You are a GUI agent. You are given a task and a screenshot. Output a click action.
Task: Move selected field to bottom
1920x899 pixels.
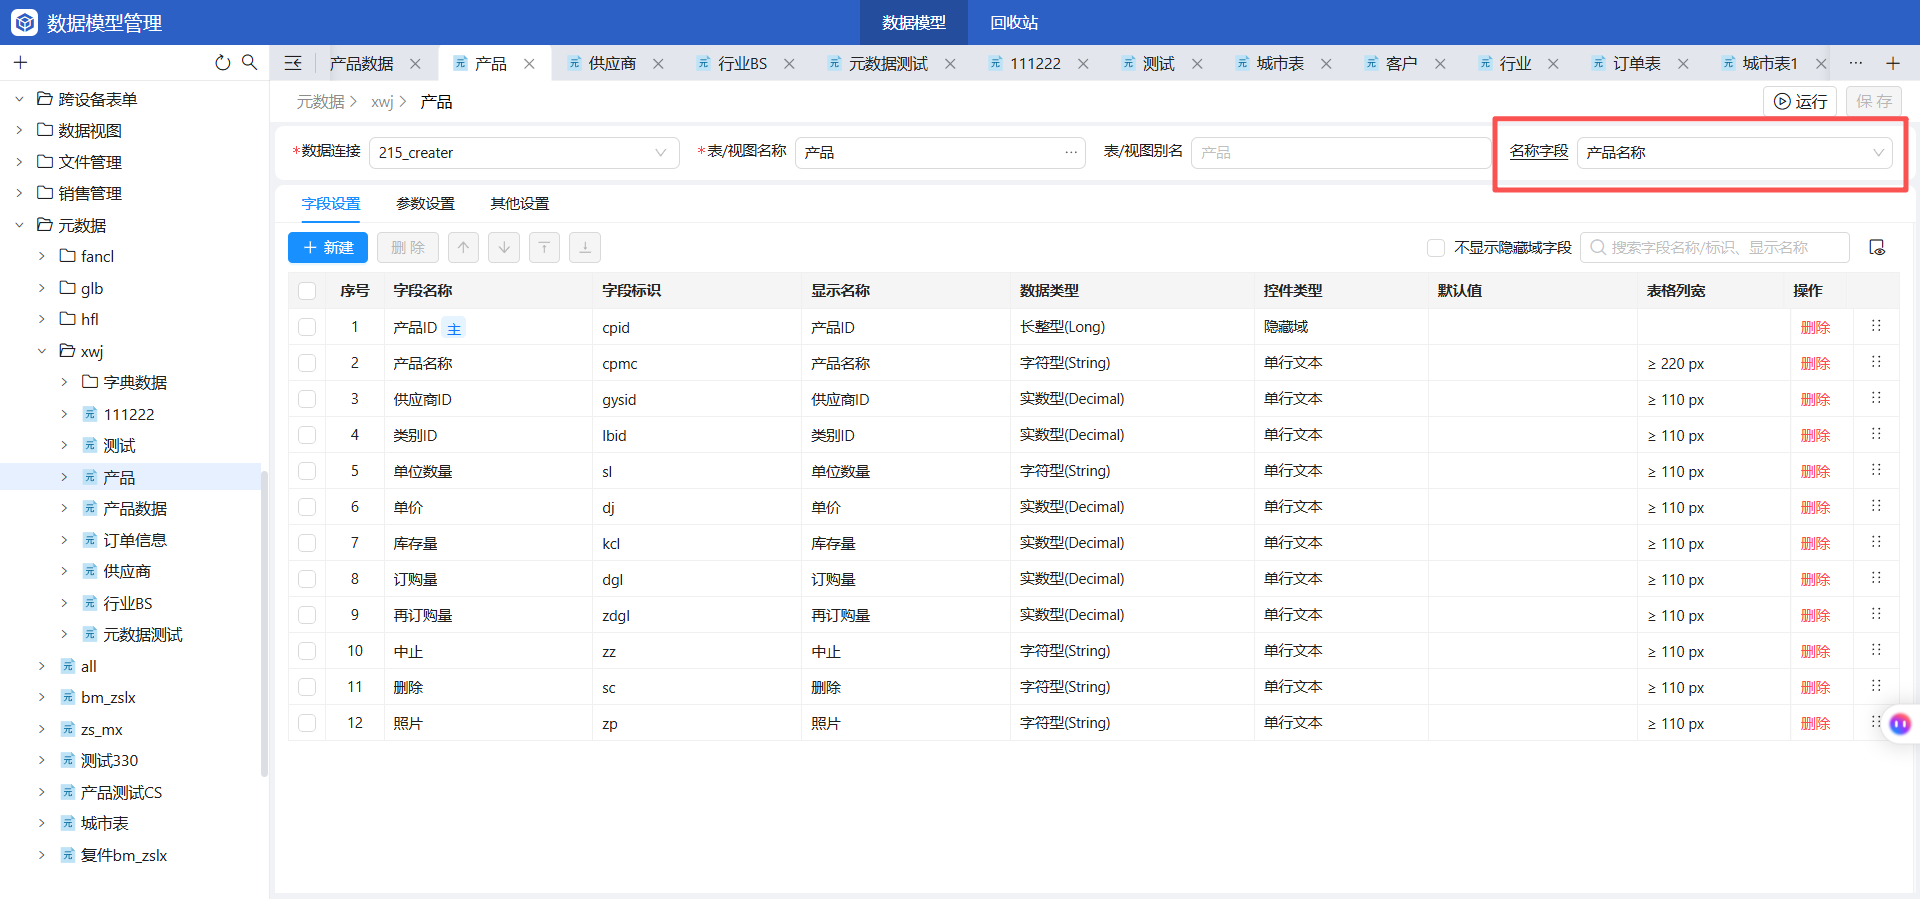click(585, 248)
